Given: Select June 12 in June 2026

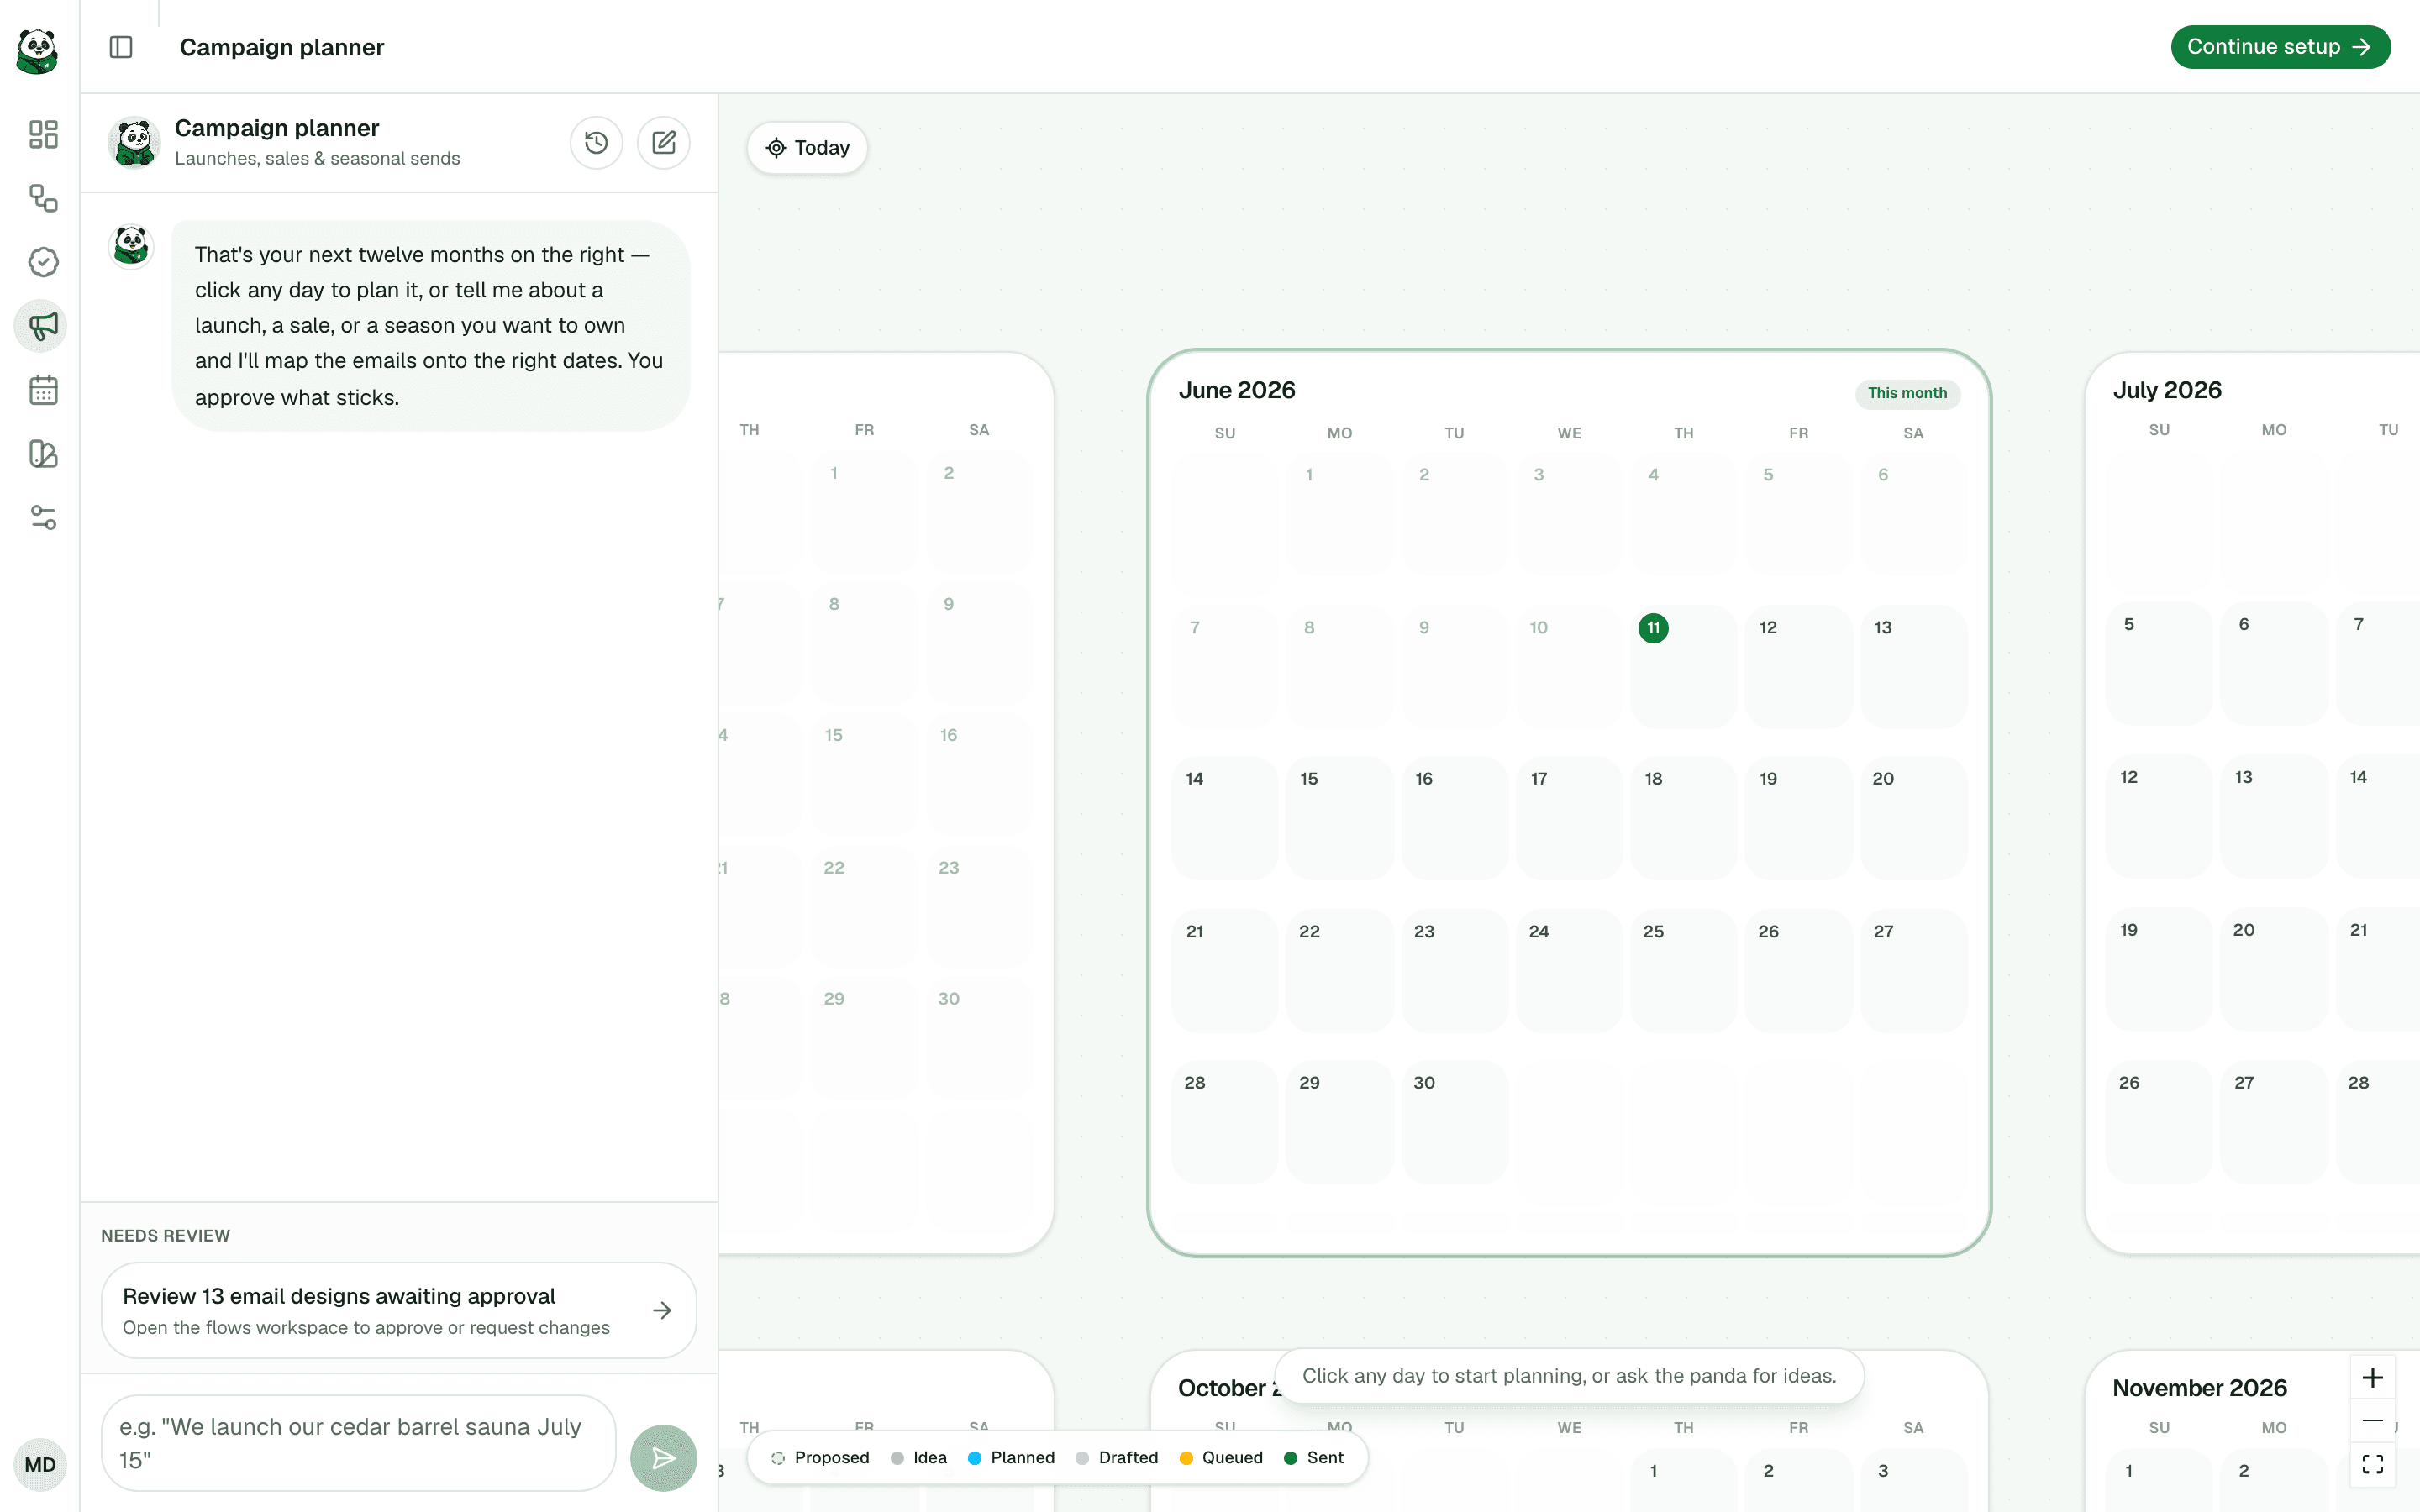Looking at the screenshot, I should click(x=1798, y=666).
